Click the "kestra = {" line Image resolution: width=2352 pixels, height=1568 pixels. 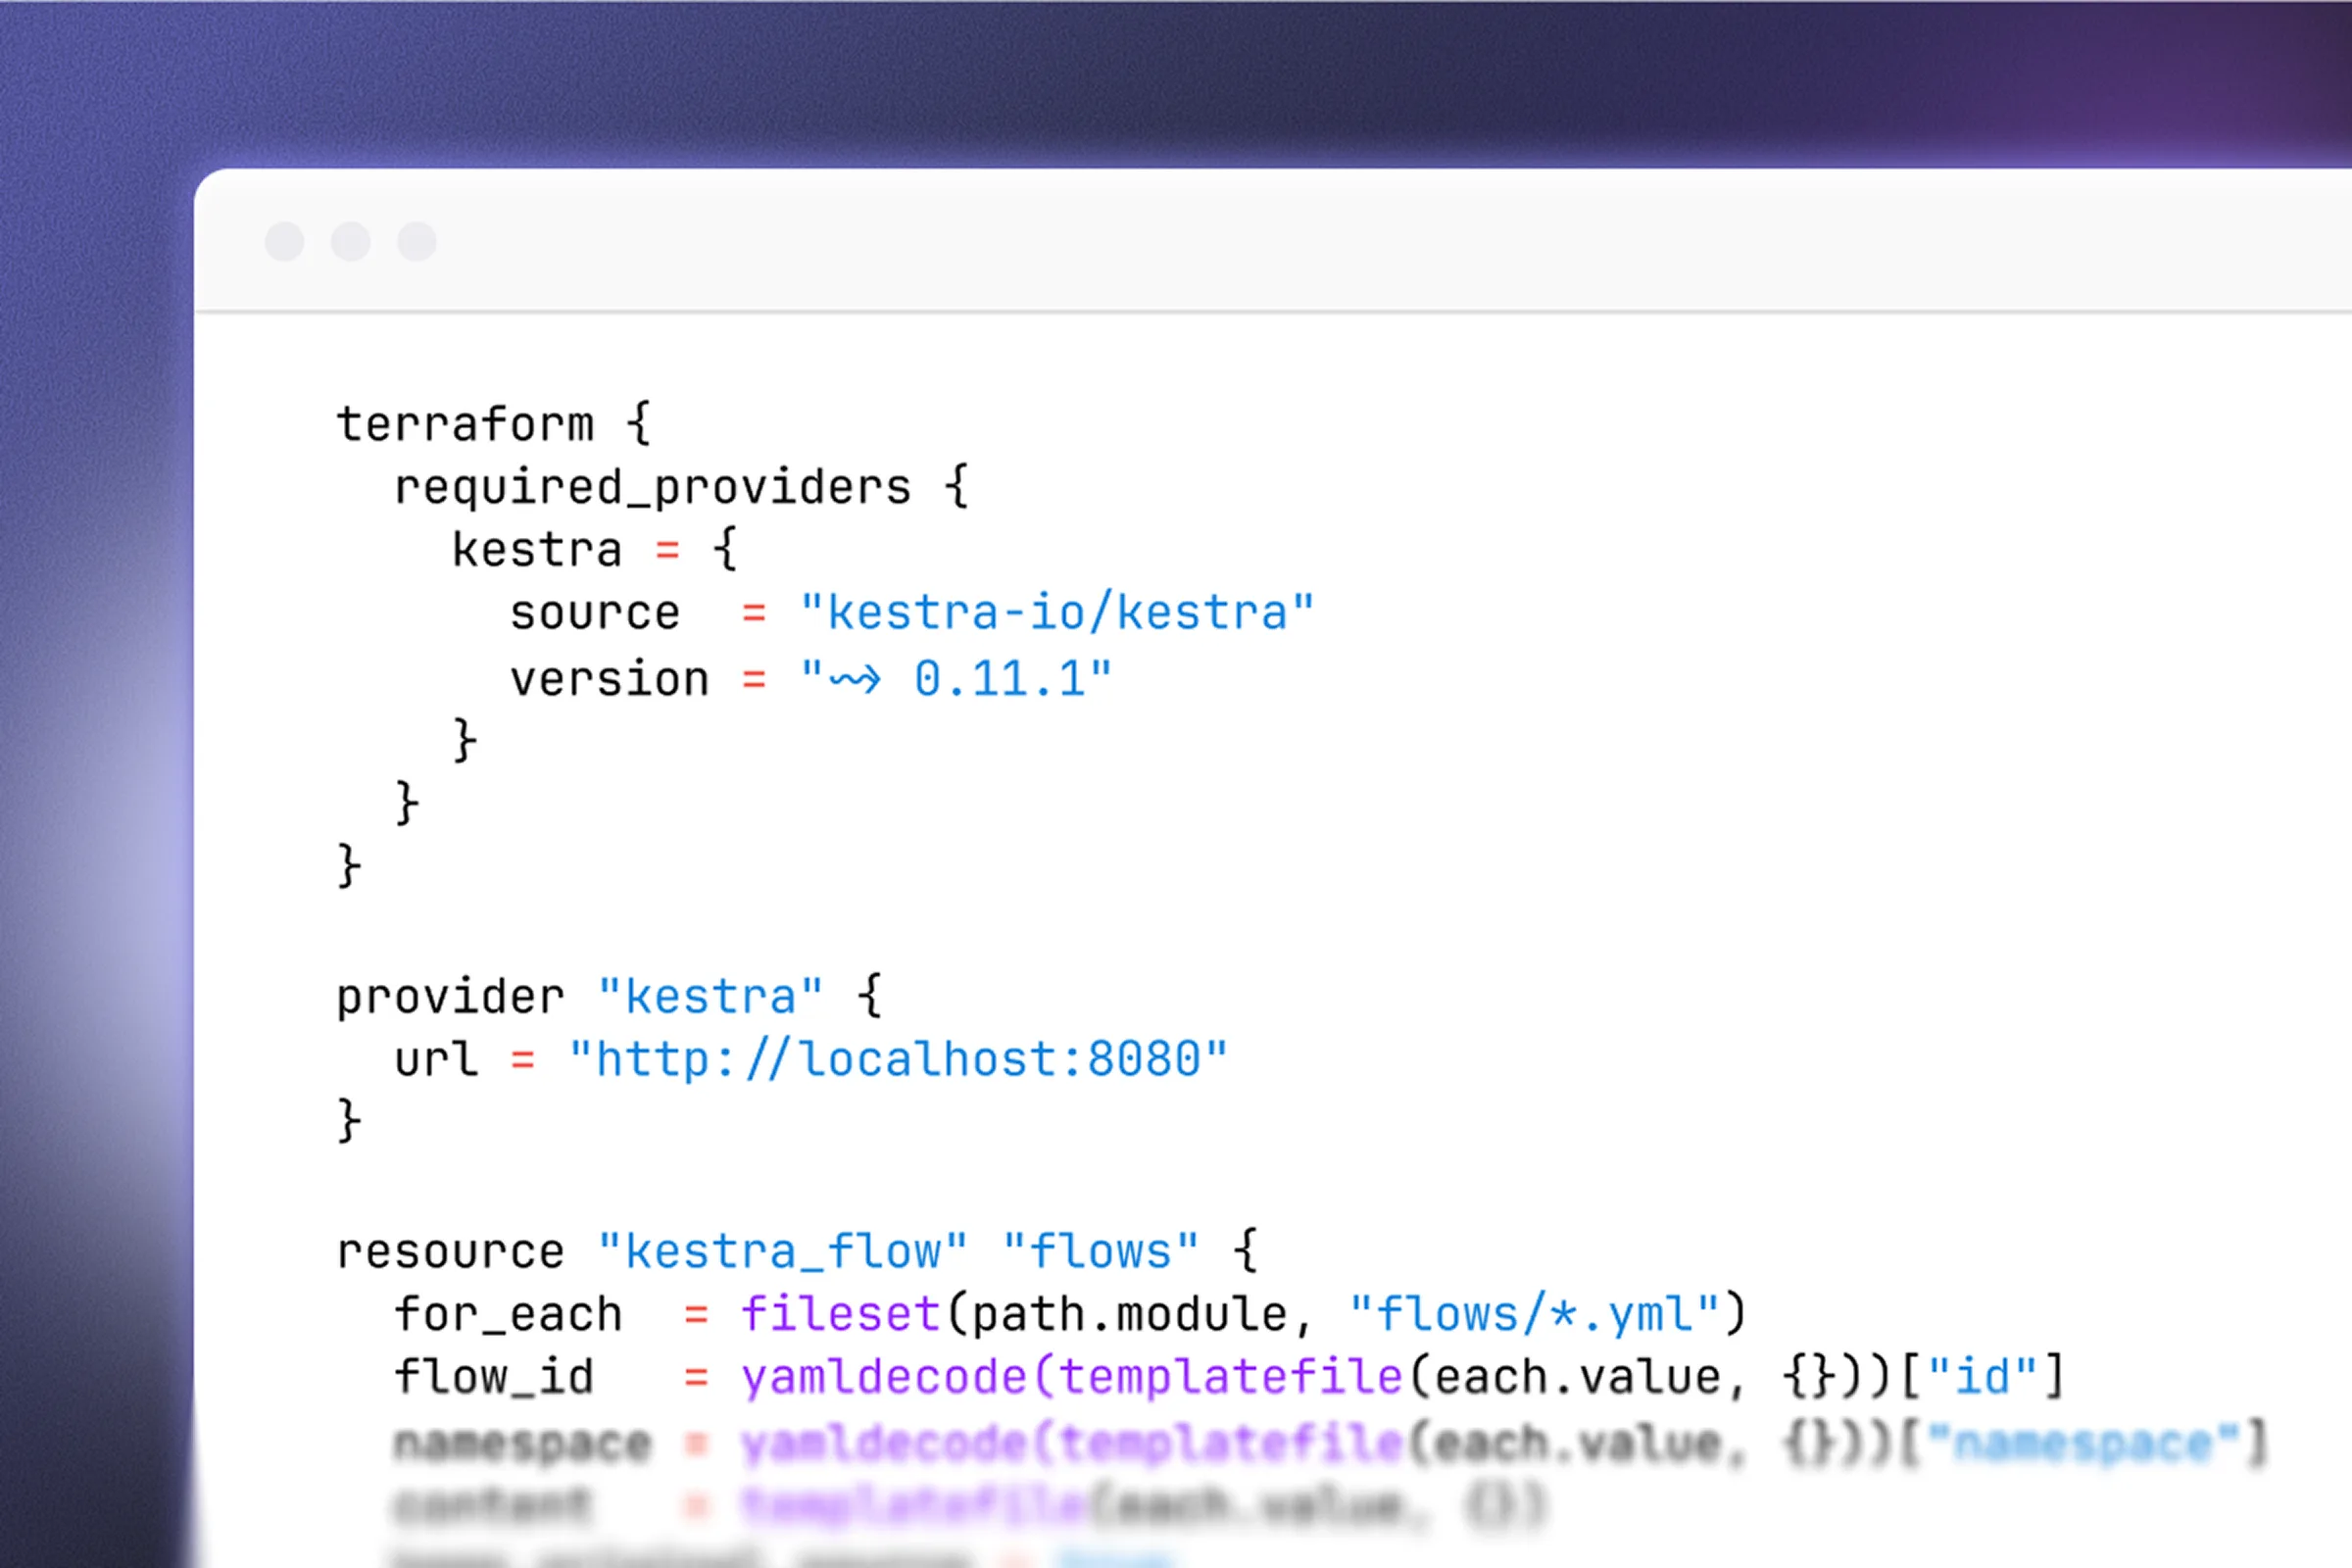tap(595, 549)
